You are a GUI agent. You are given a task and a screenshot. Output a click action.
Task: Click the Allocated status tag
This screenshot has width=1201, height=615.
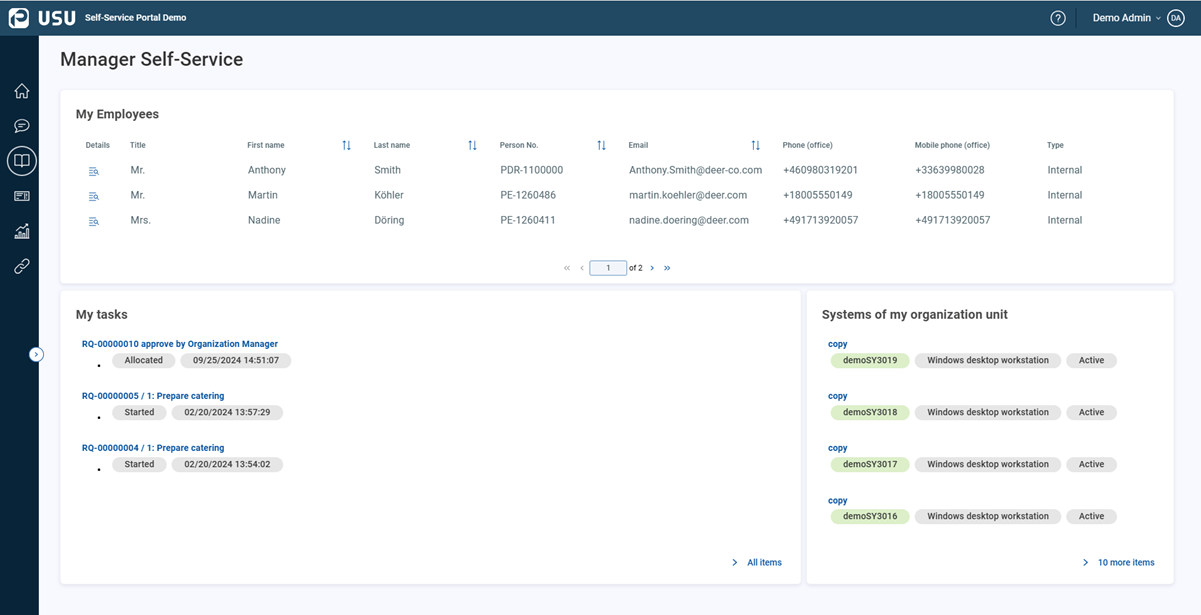pyautogui.click(x=144, y=360)
